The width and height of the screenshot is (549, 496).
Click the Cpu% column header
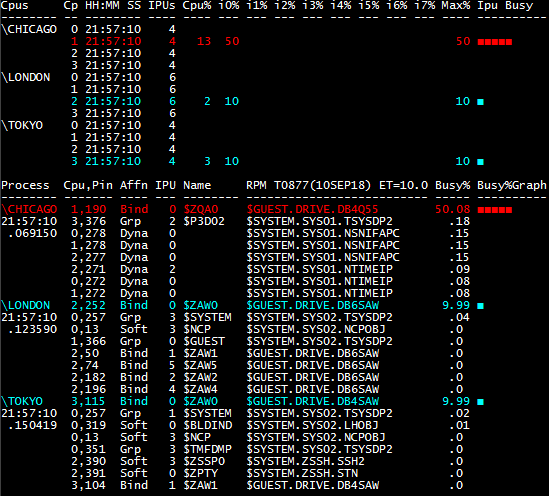[197, 6]
